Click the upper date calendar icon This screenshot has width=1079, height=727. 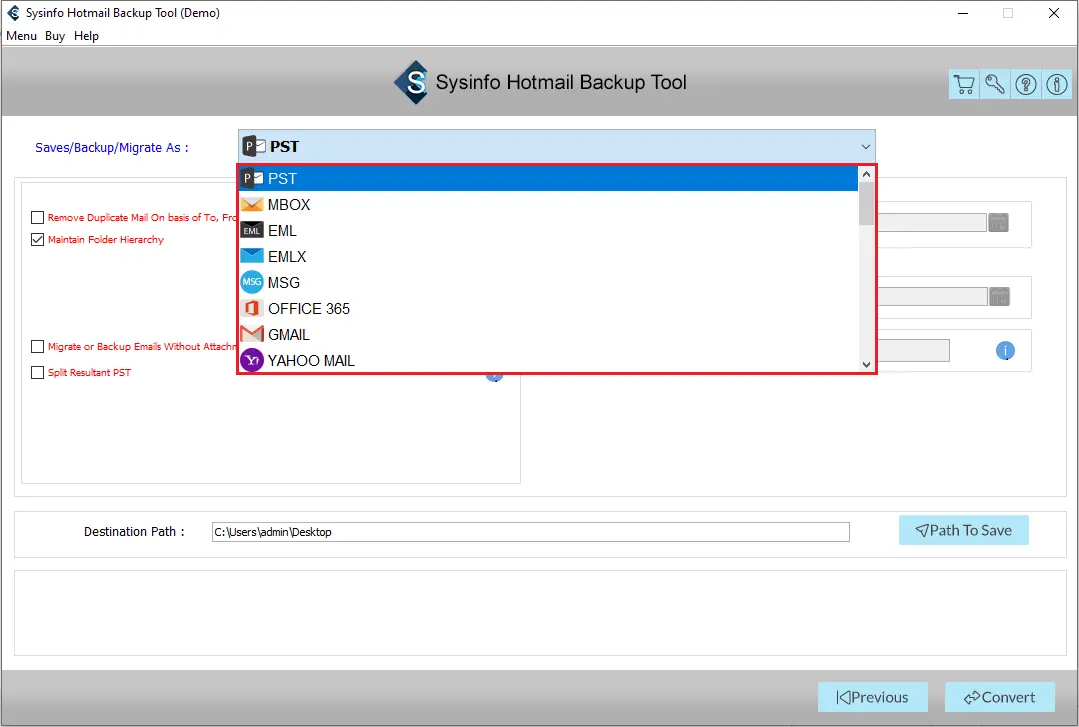[998, 222]
